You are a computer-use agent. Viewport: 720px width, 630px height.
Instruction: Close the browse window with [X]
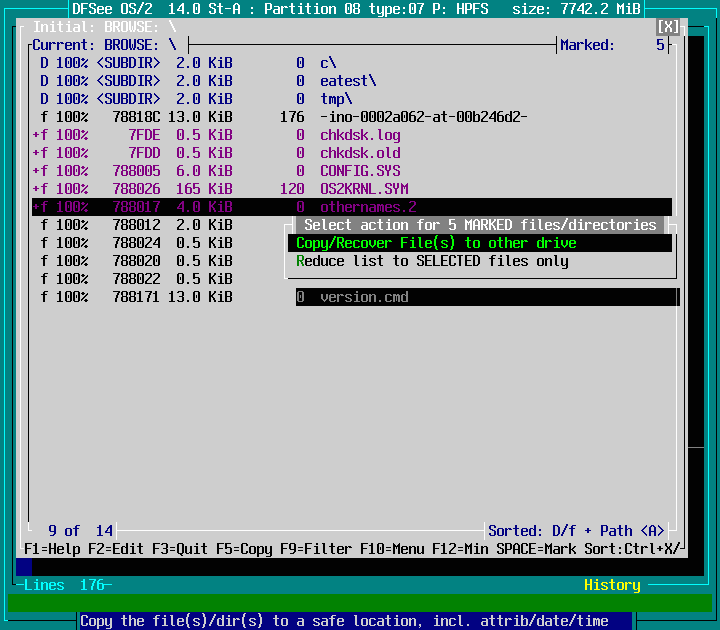coord(668,27)
